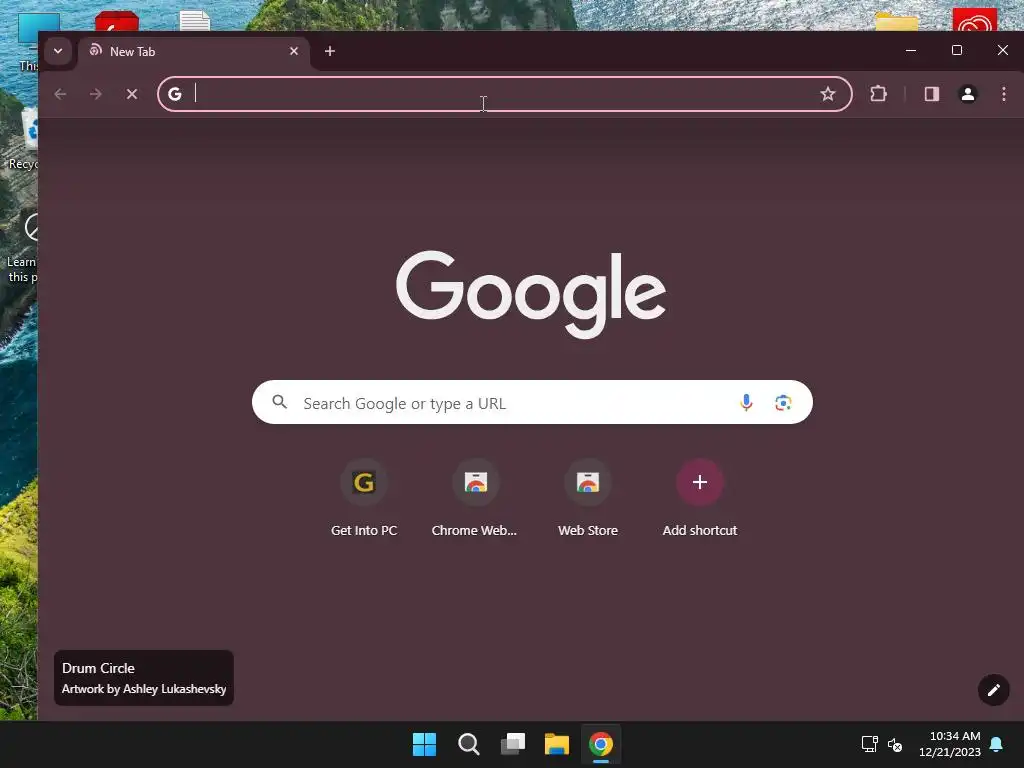The width and height of the screenshot is (1024, 768).
Task: Open the Get Into PC shortcut
Action: (364, 499)
